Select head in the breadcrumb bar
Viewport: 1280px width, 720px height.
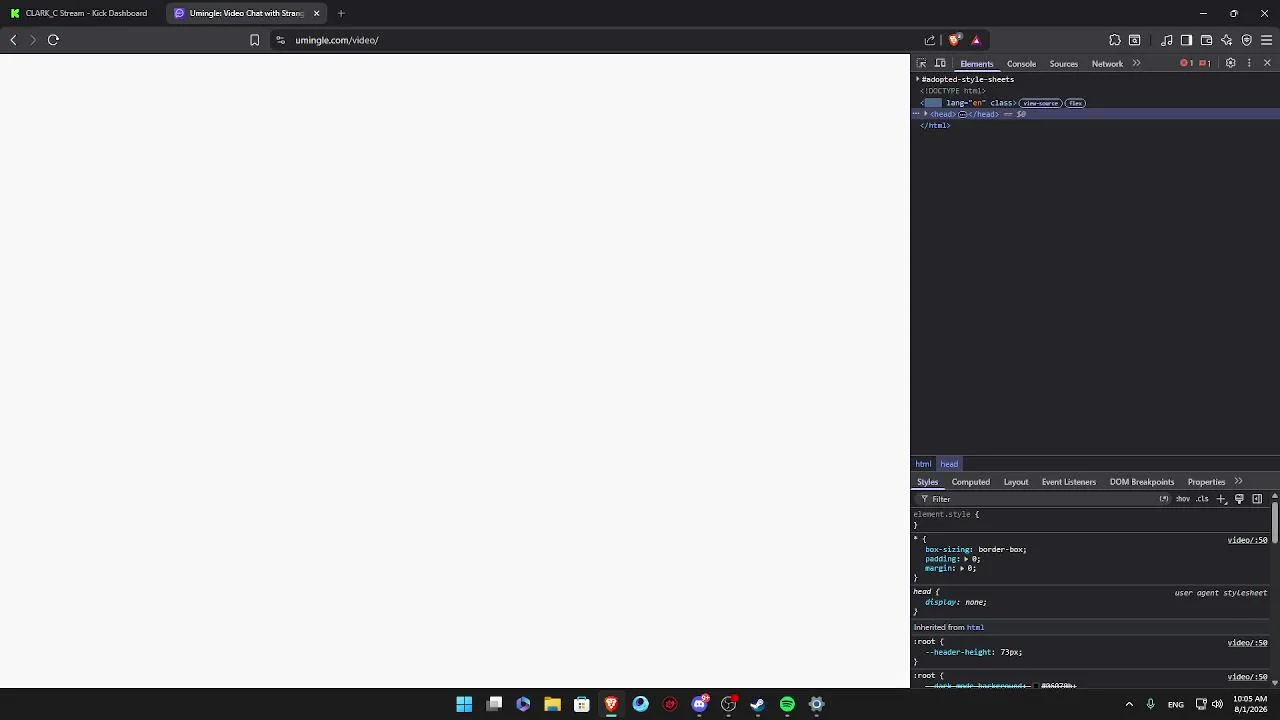(949, 464)
